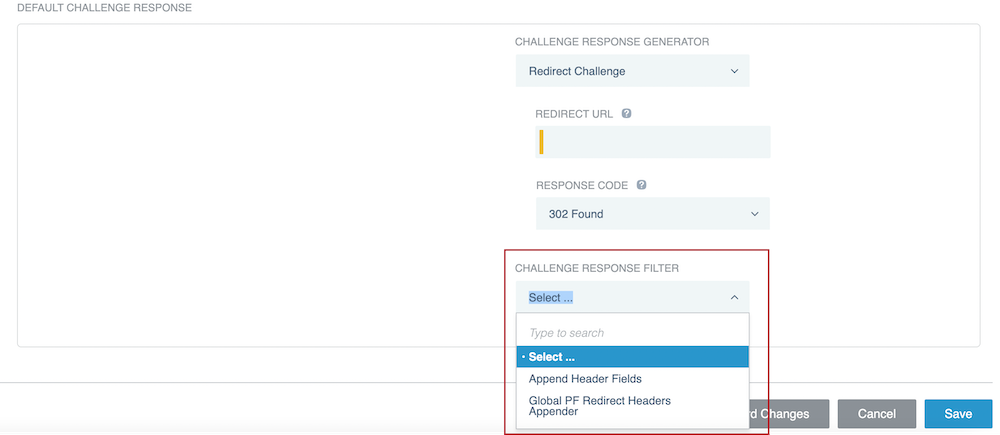Focus the Redirect URL text field
Viewport: 1000px width, 435px height.
[x=653, y=142]
